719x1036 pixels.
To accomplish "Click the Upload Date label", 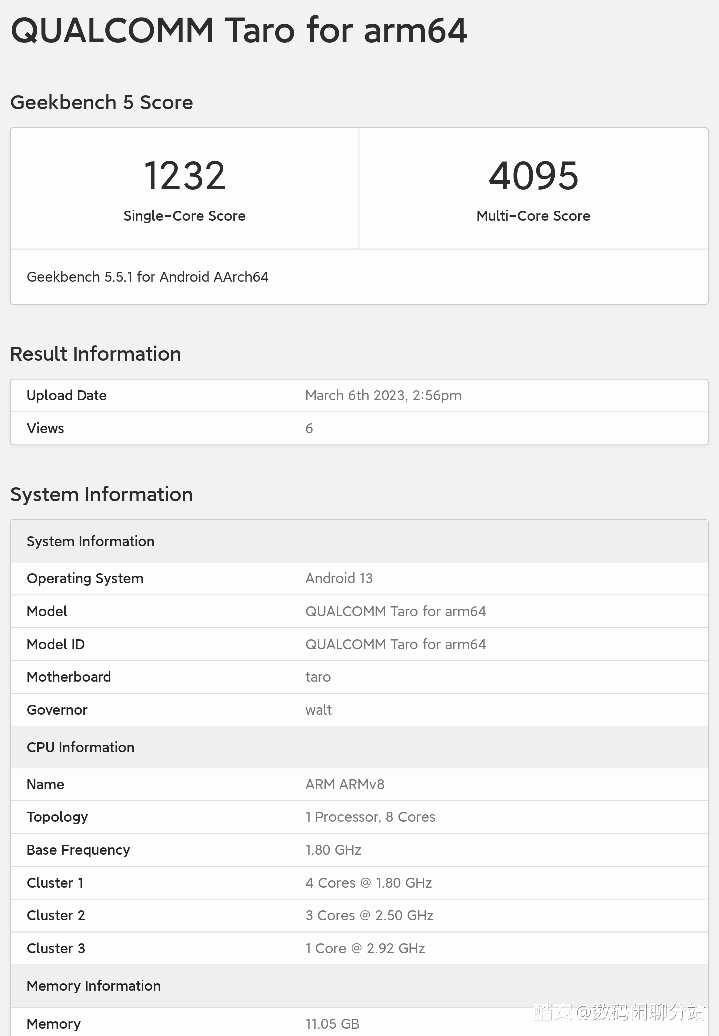I will [x=66, y=395].
